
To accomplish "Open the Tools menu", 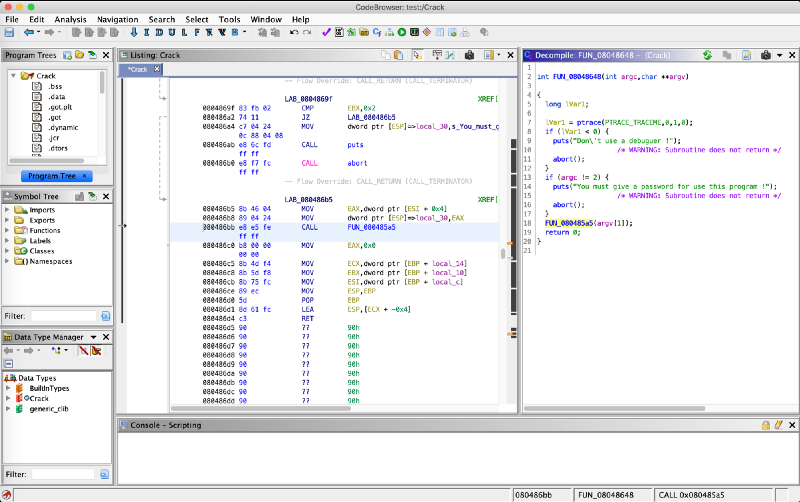I will click(x=230, y=19).
